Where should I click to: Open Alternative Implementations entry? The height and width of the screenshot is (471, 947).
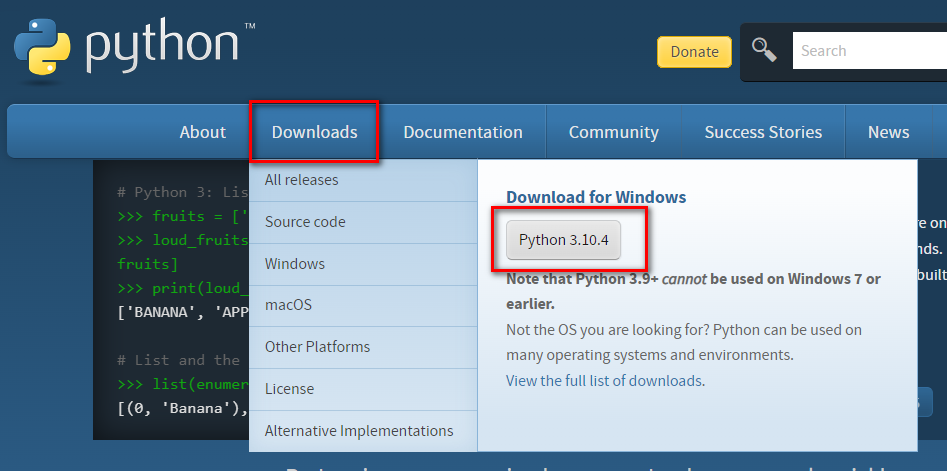358,431
